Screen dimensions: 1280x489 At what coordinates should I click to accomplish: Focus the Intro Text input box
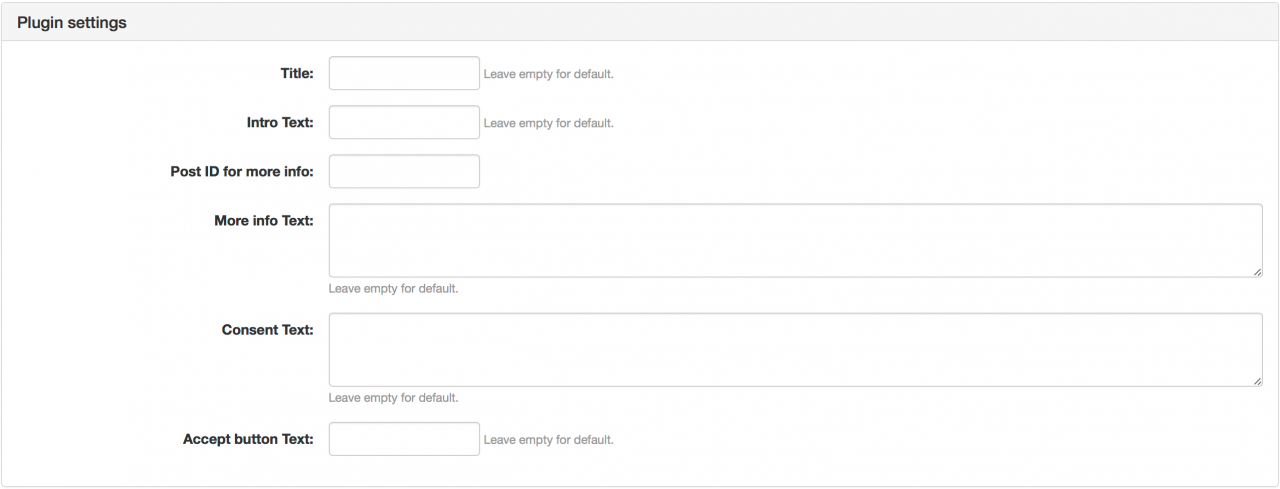pyautogui.click(x=404, y=122)
